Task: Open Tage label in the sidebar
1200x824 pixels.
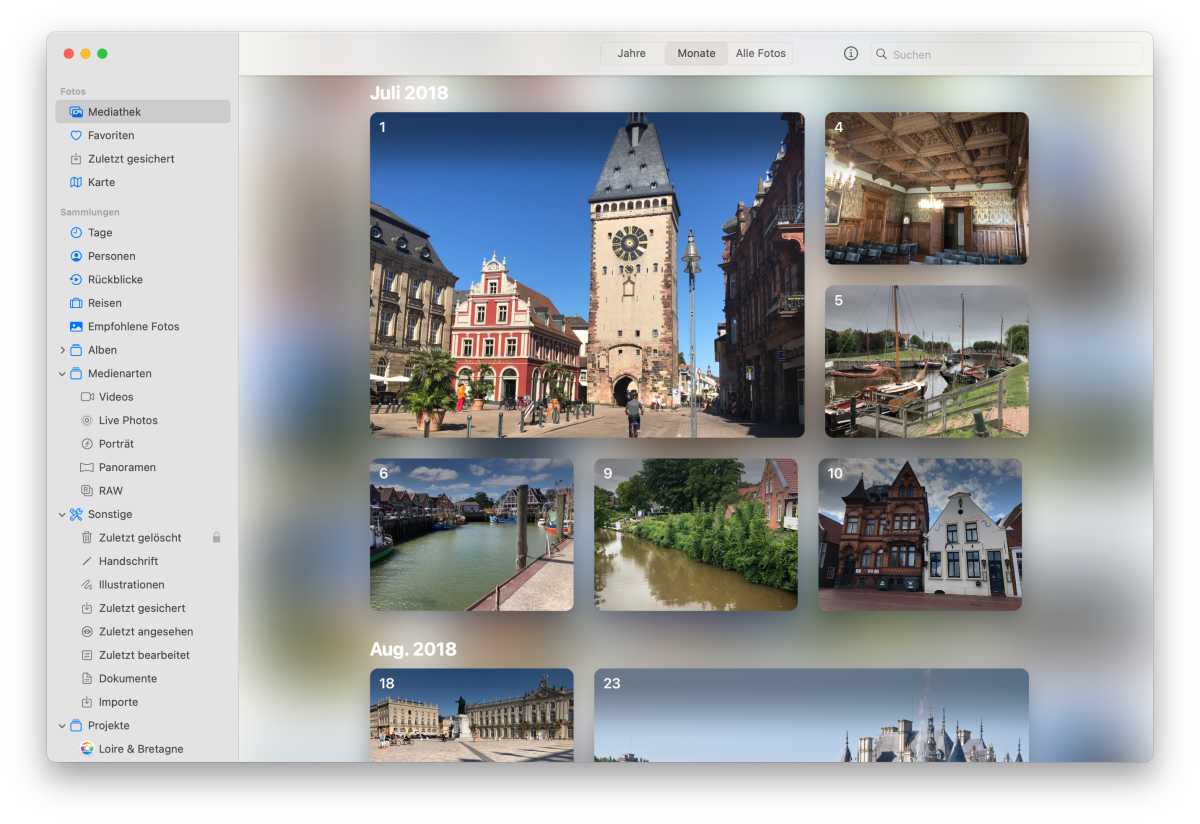Action: (100, 233)
